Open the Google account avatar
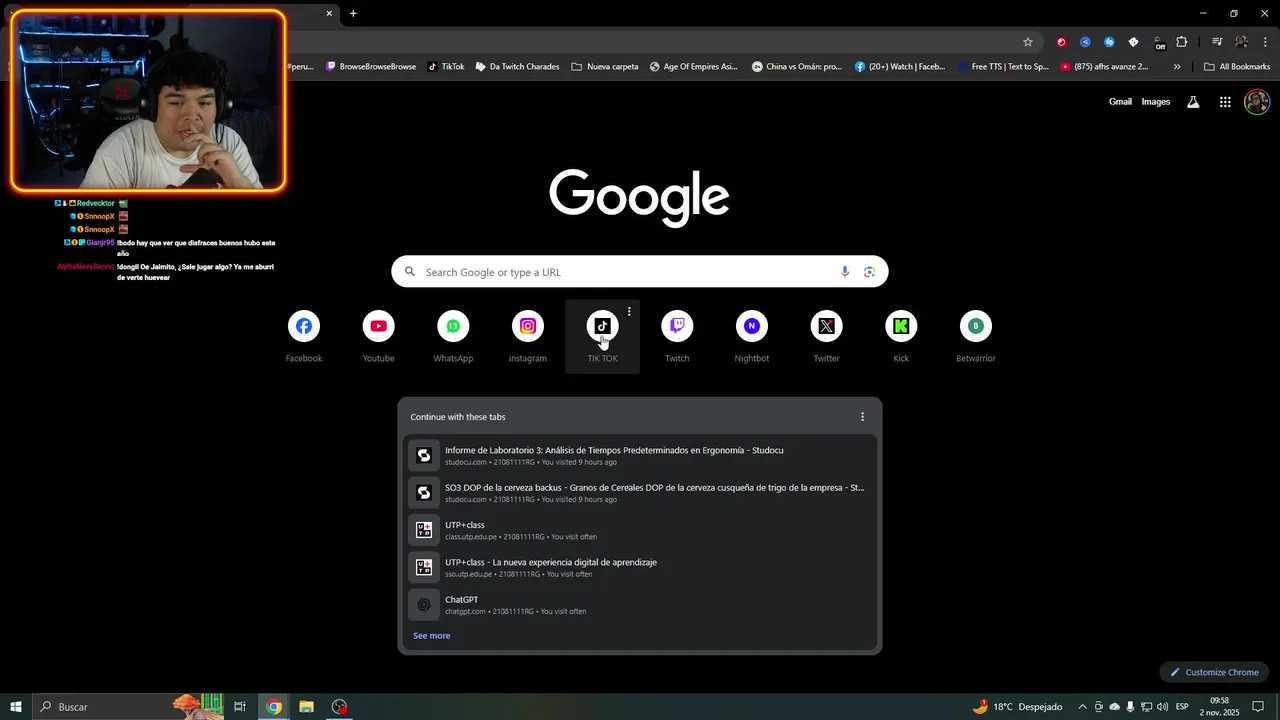Image resolution: width=1280 pixels, height=720 pixels. tap(1257, 102)
